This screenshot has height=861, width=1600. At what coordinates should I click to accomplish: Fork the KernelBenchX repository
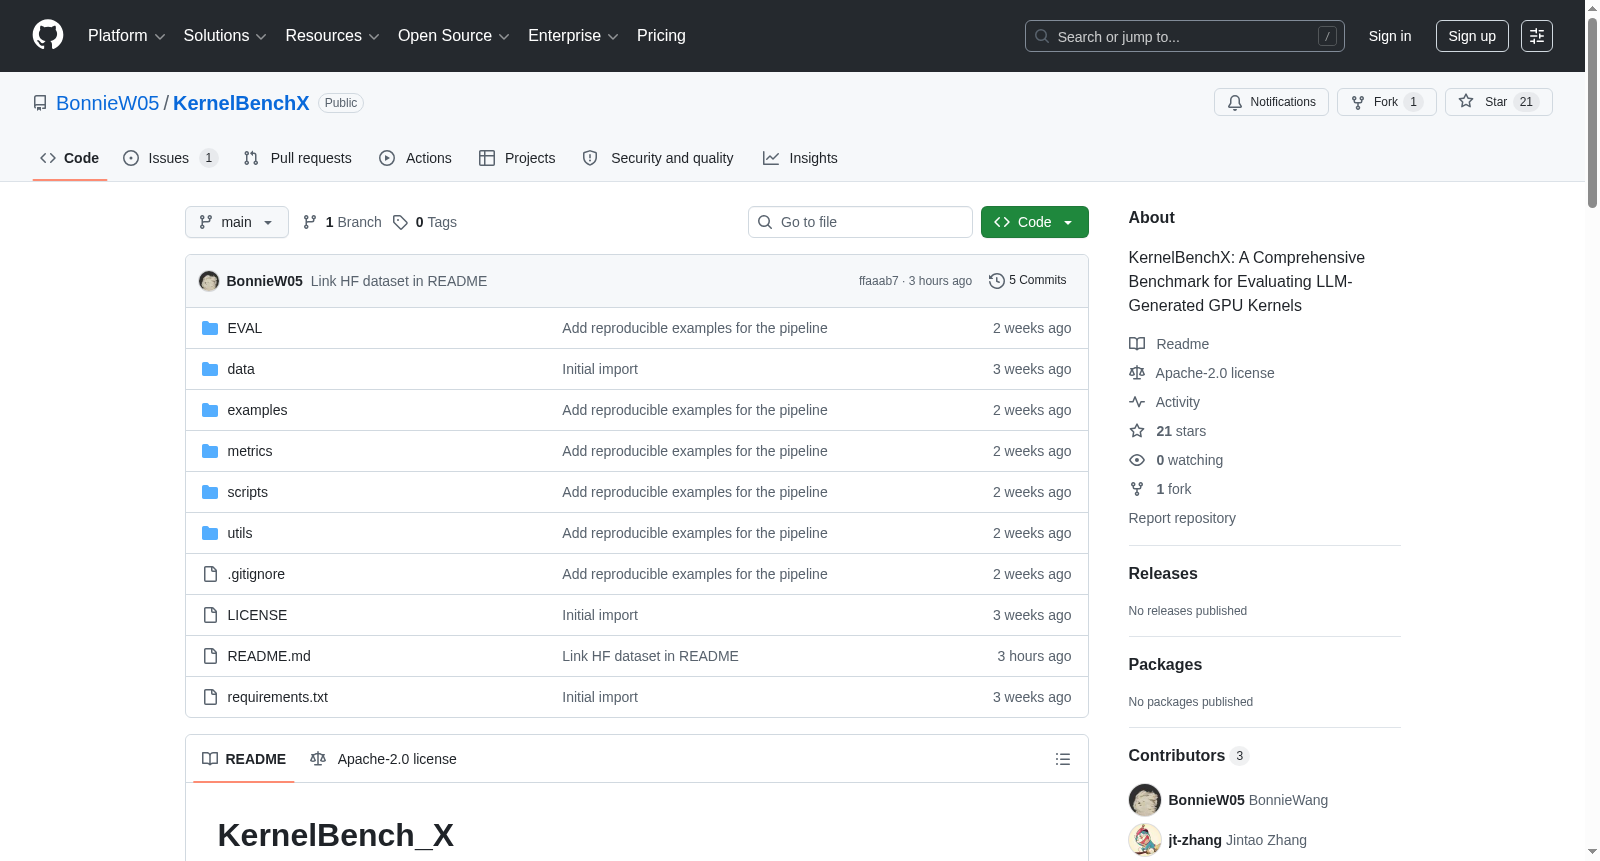coord(1386,102)
